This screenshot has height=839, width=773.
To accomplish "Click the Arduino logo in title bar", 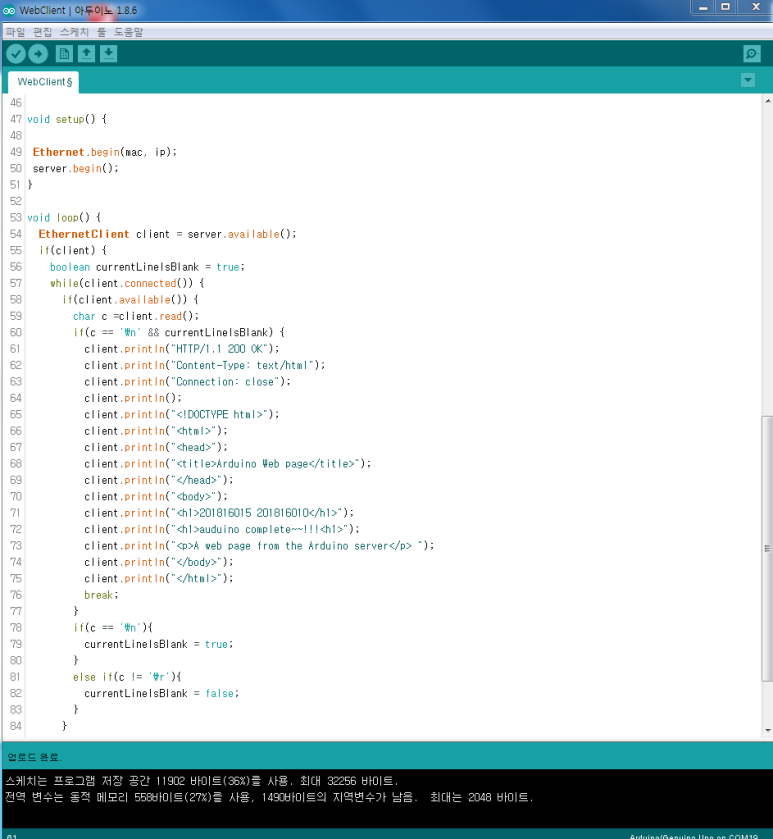I will click(9, 10).
